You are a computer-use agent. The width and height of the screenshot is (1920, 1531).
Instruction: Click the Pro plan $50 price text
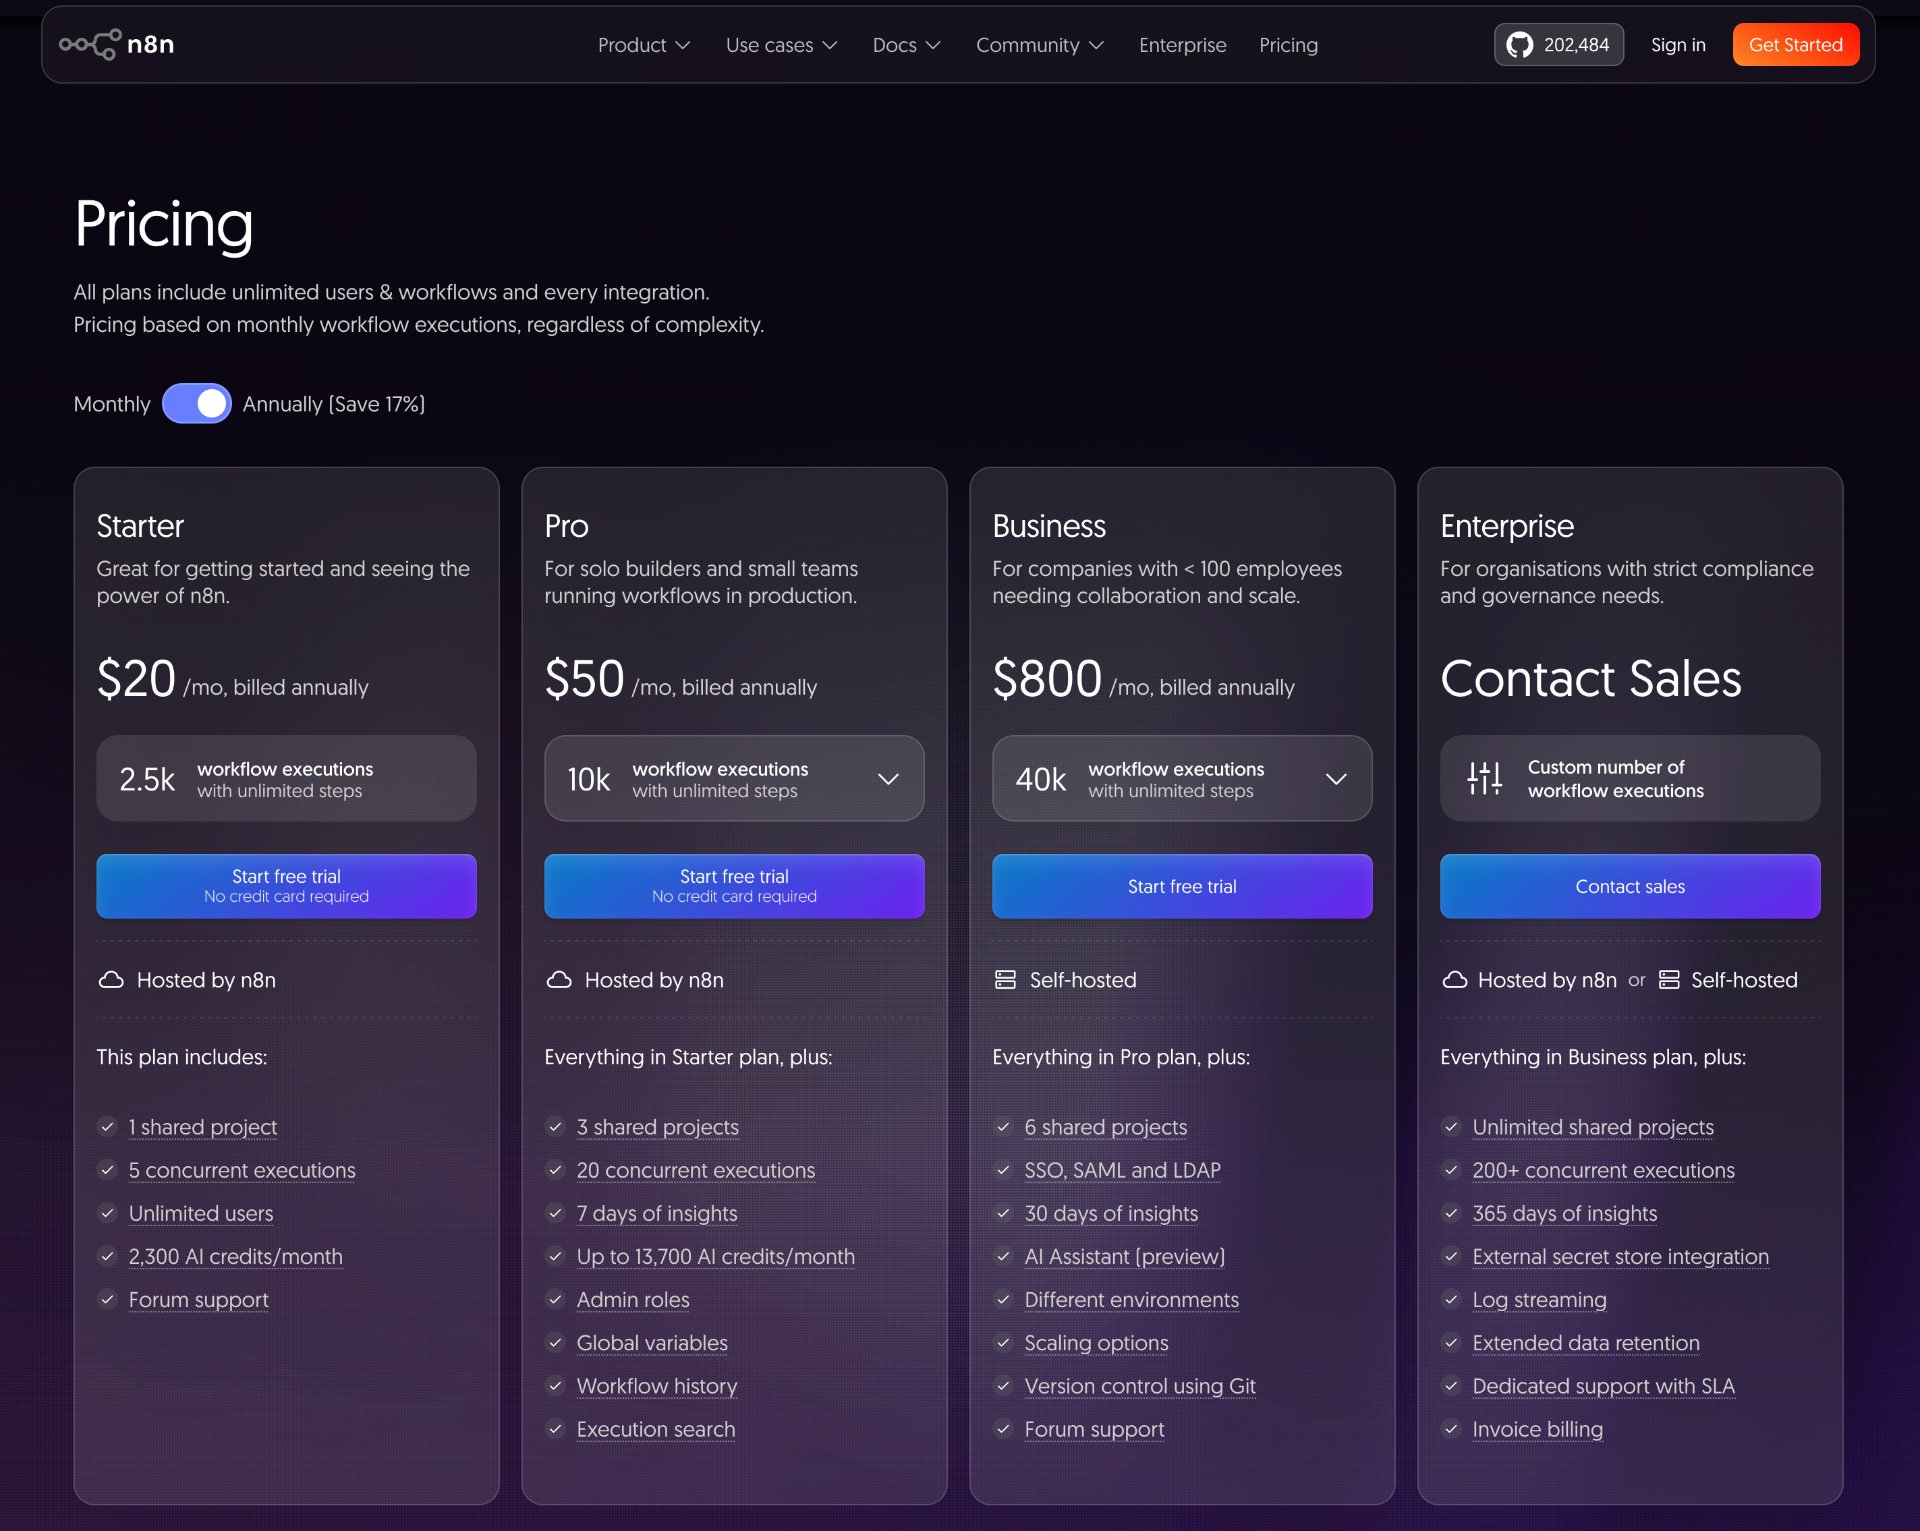(x=584, y=679)
